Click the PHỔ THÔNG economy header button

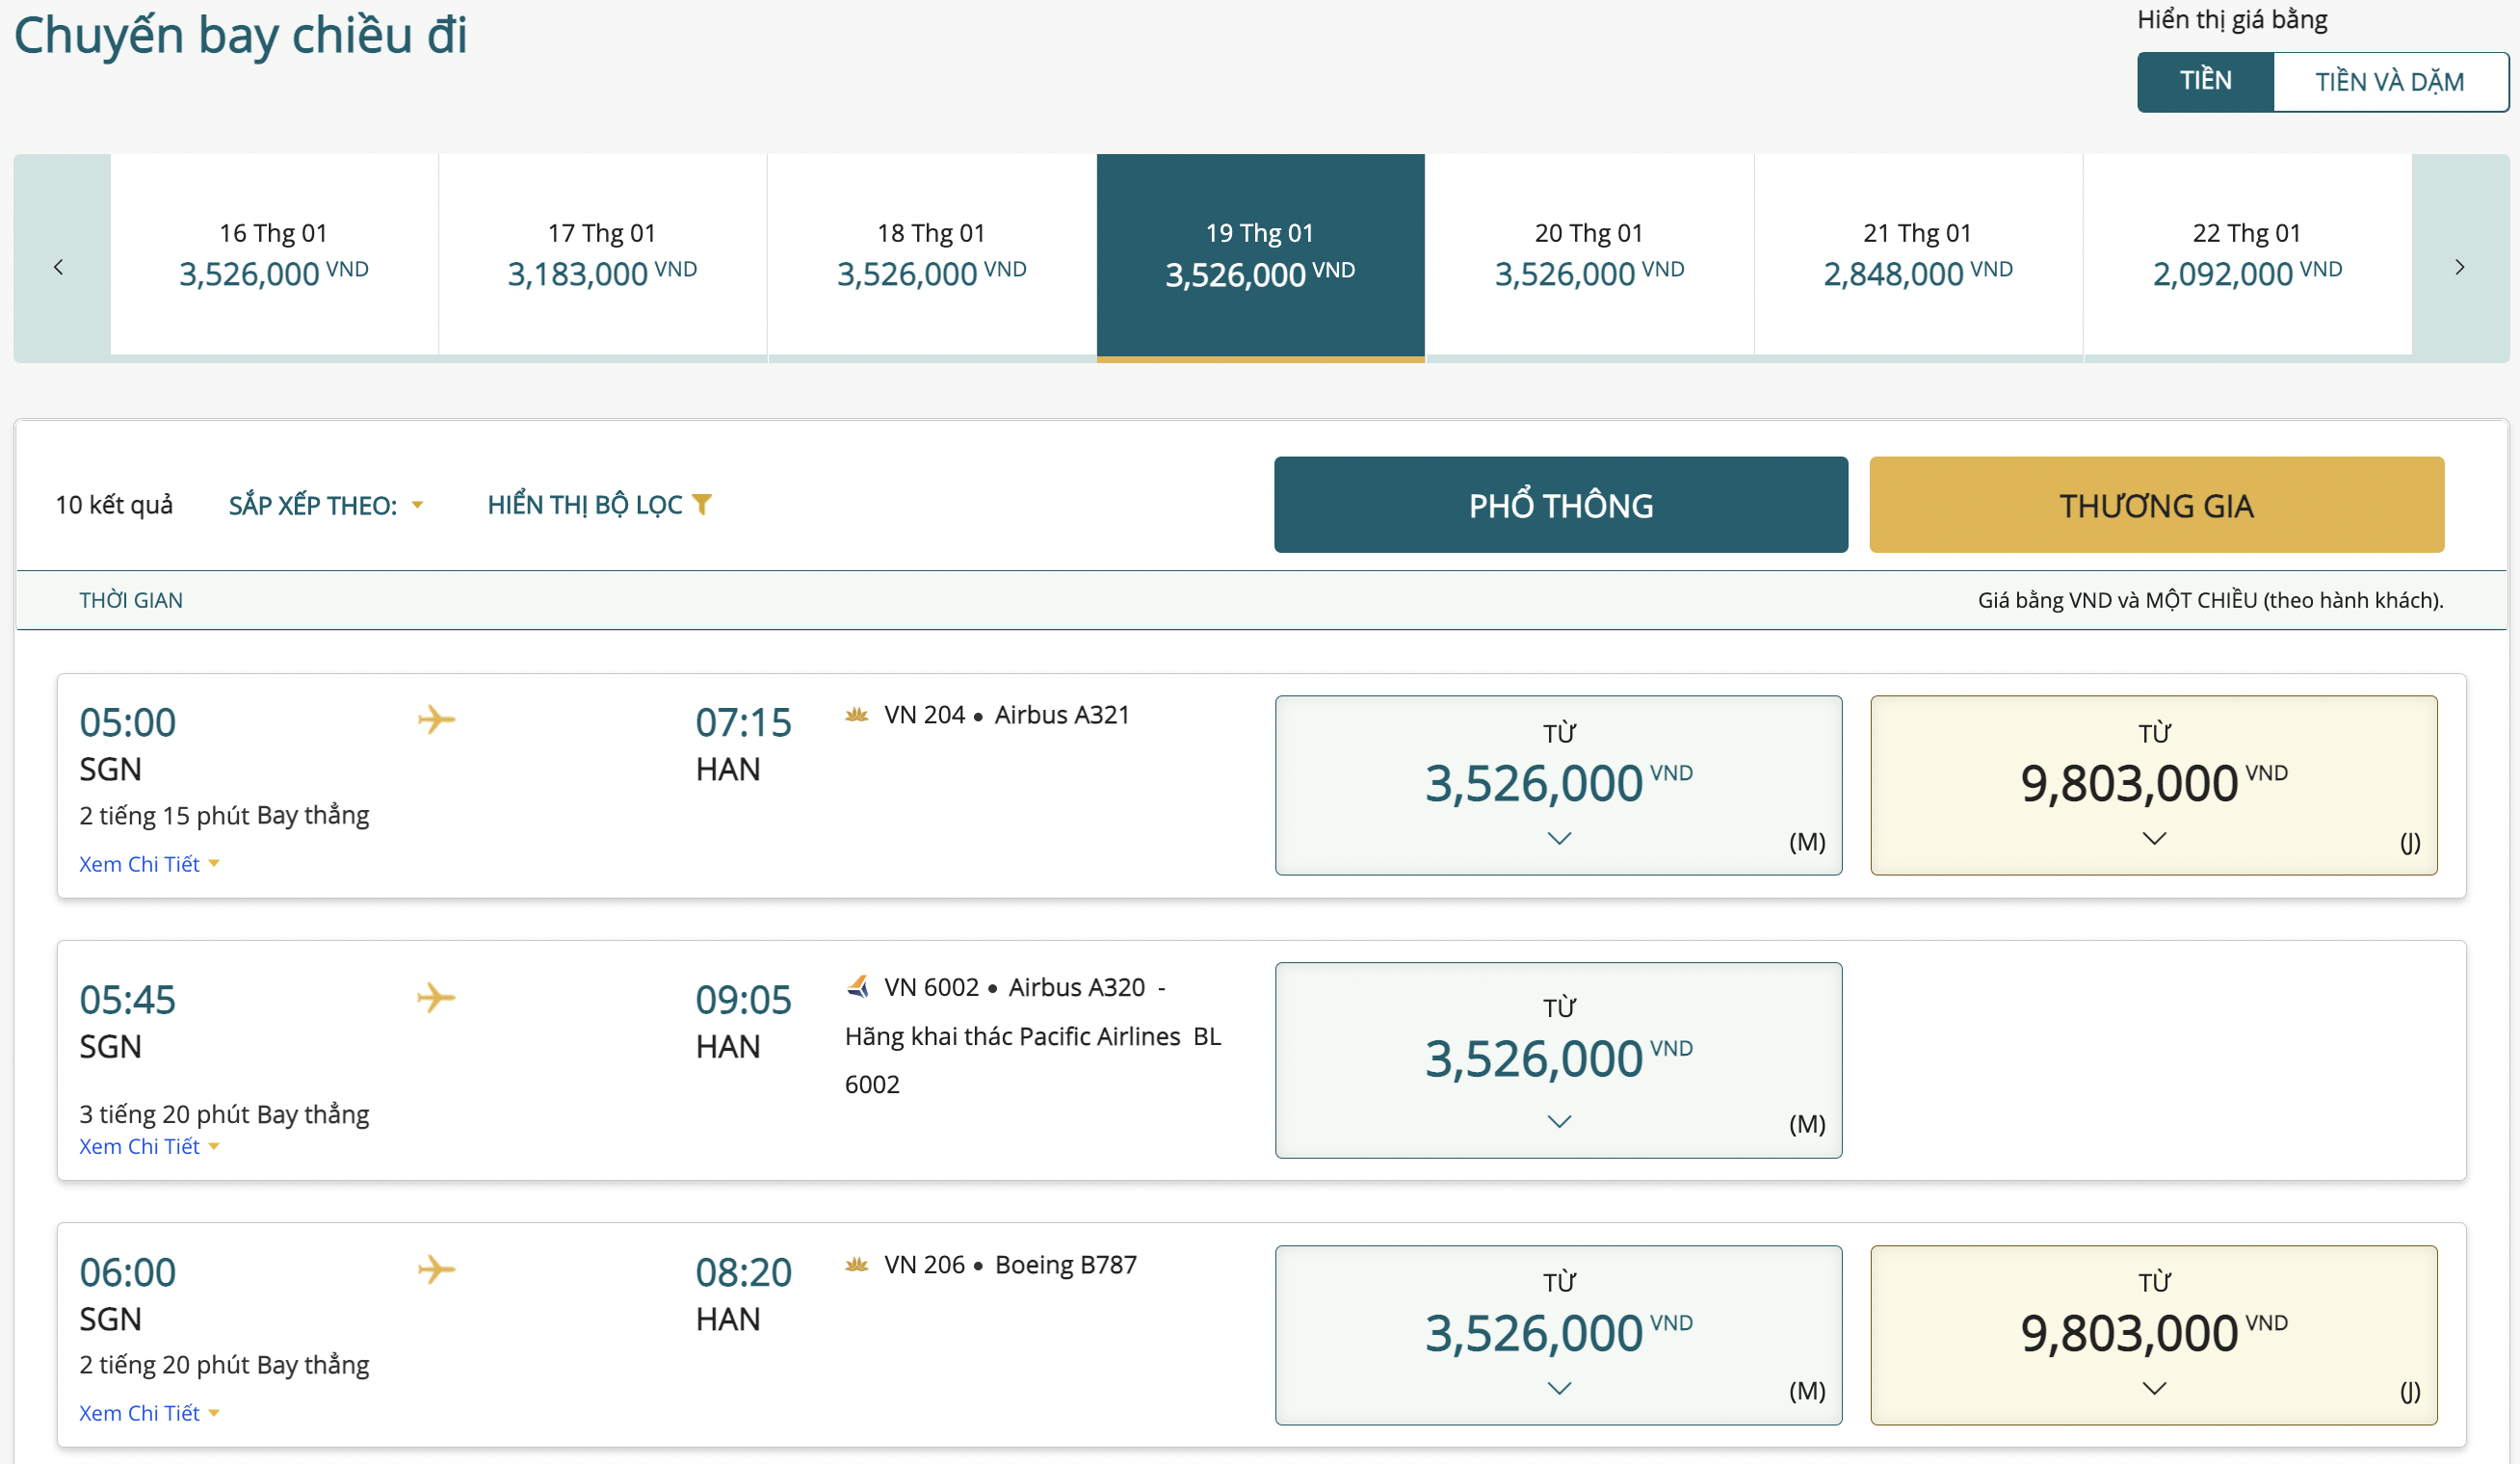pos(1561,505)
